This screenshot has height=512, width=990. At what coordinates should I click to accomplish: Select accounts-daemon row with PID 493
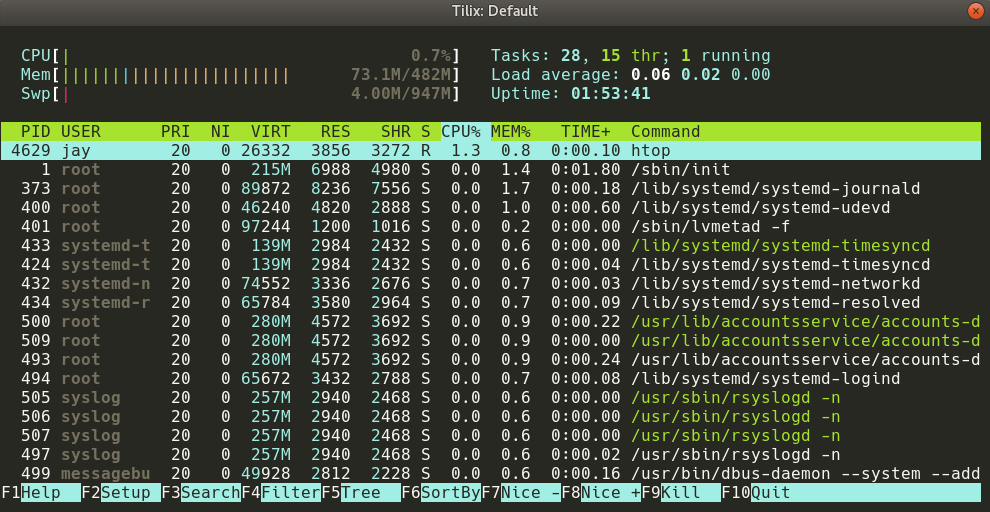pyautogui.click(x=491, y=360)
